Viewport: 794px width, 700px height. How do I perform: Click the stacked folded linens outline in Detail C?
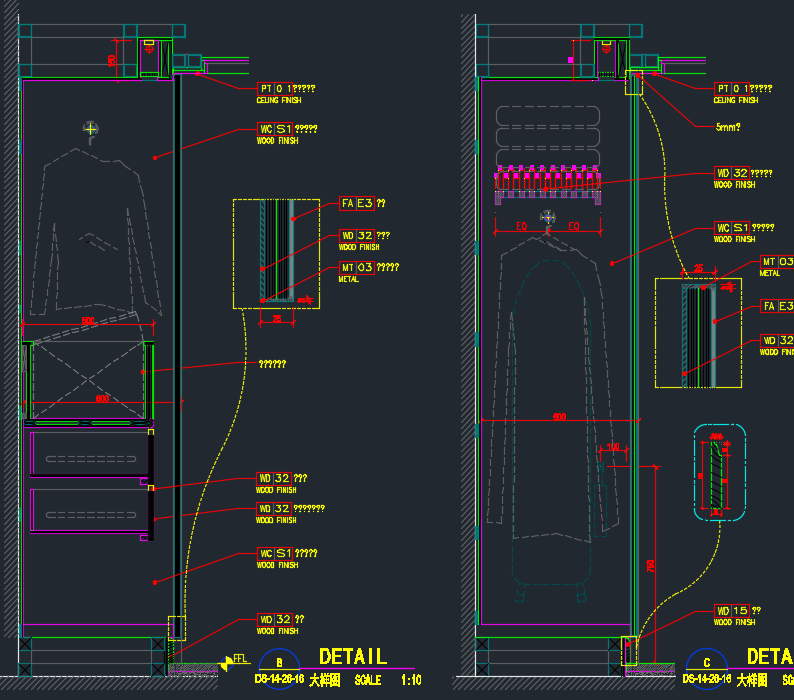coord(547,136)
